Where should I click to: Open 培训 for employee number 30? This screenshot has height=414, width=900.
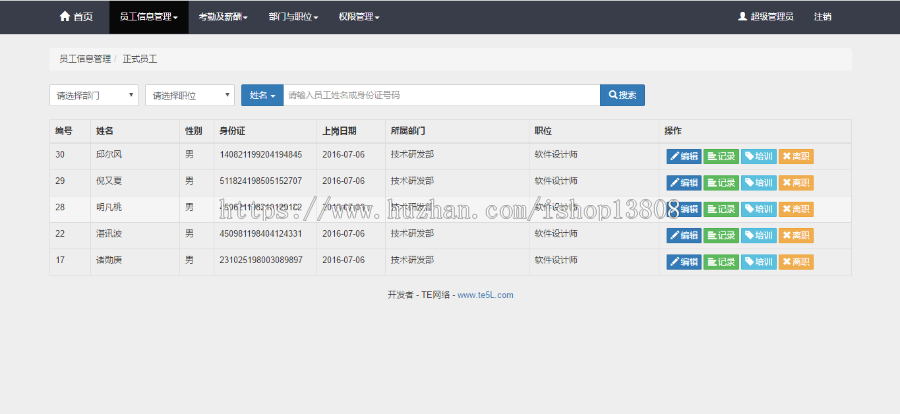759,156
